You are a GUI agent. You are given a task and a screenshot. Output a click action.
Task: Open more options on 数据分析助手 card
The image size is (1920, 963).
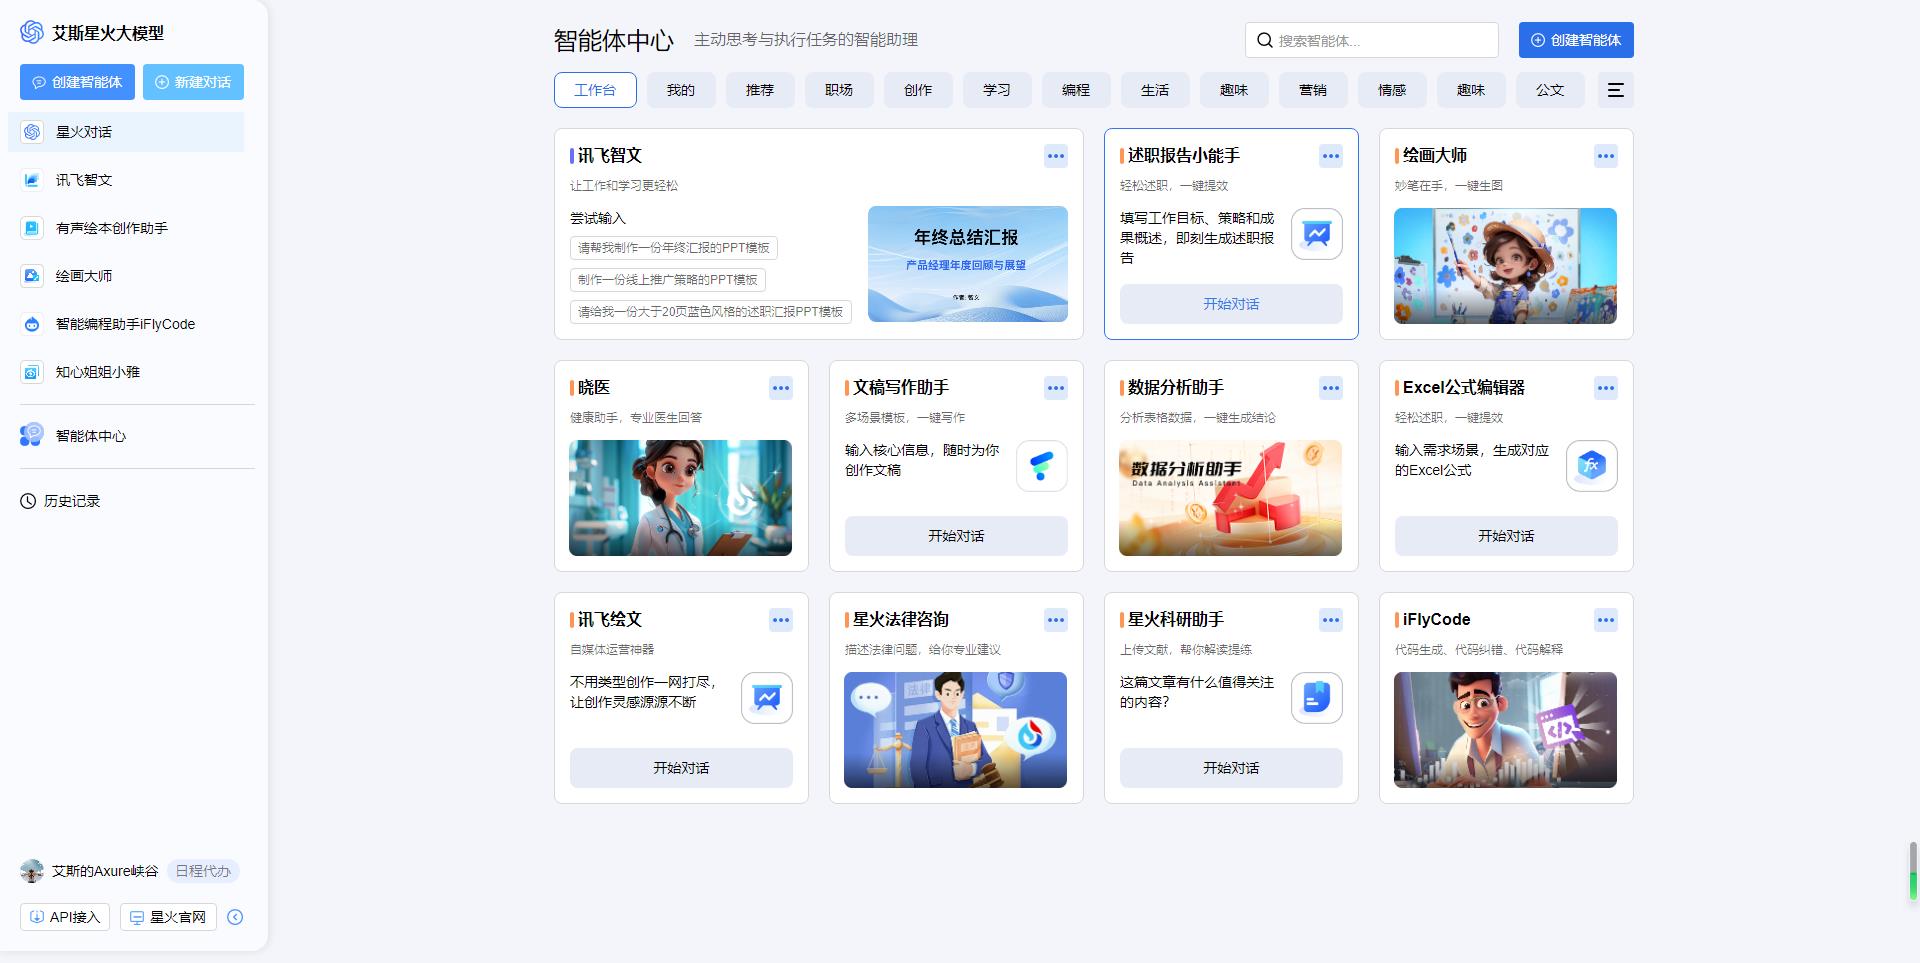(1331, 388)
